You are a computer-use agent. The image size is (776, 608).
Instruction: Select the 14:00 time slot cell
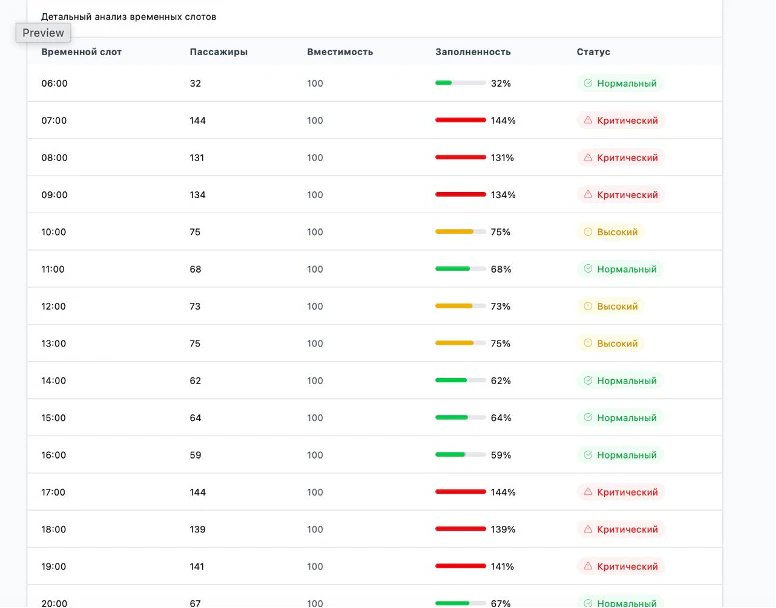coord(53,380)
